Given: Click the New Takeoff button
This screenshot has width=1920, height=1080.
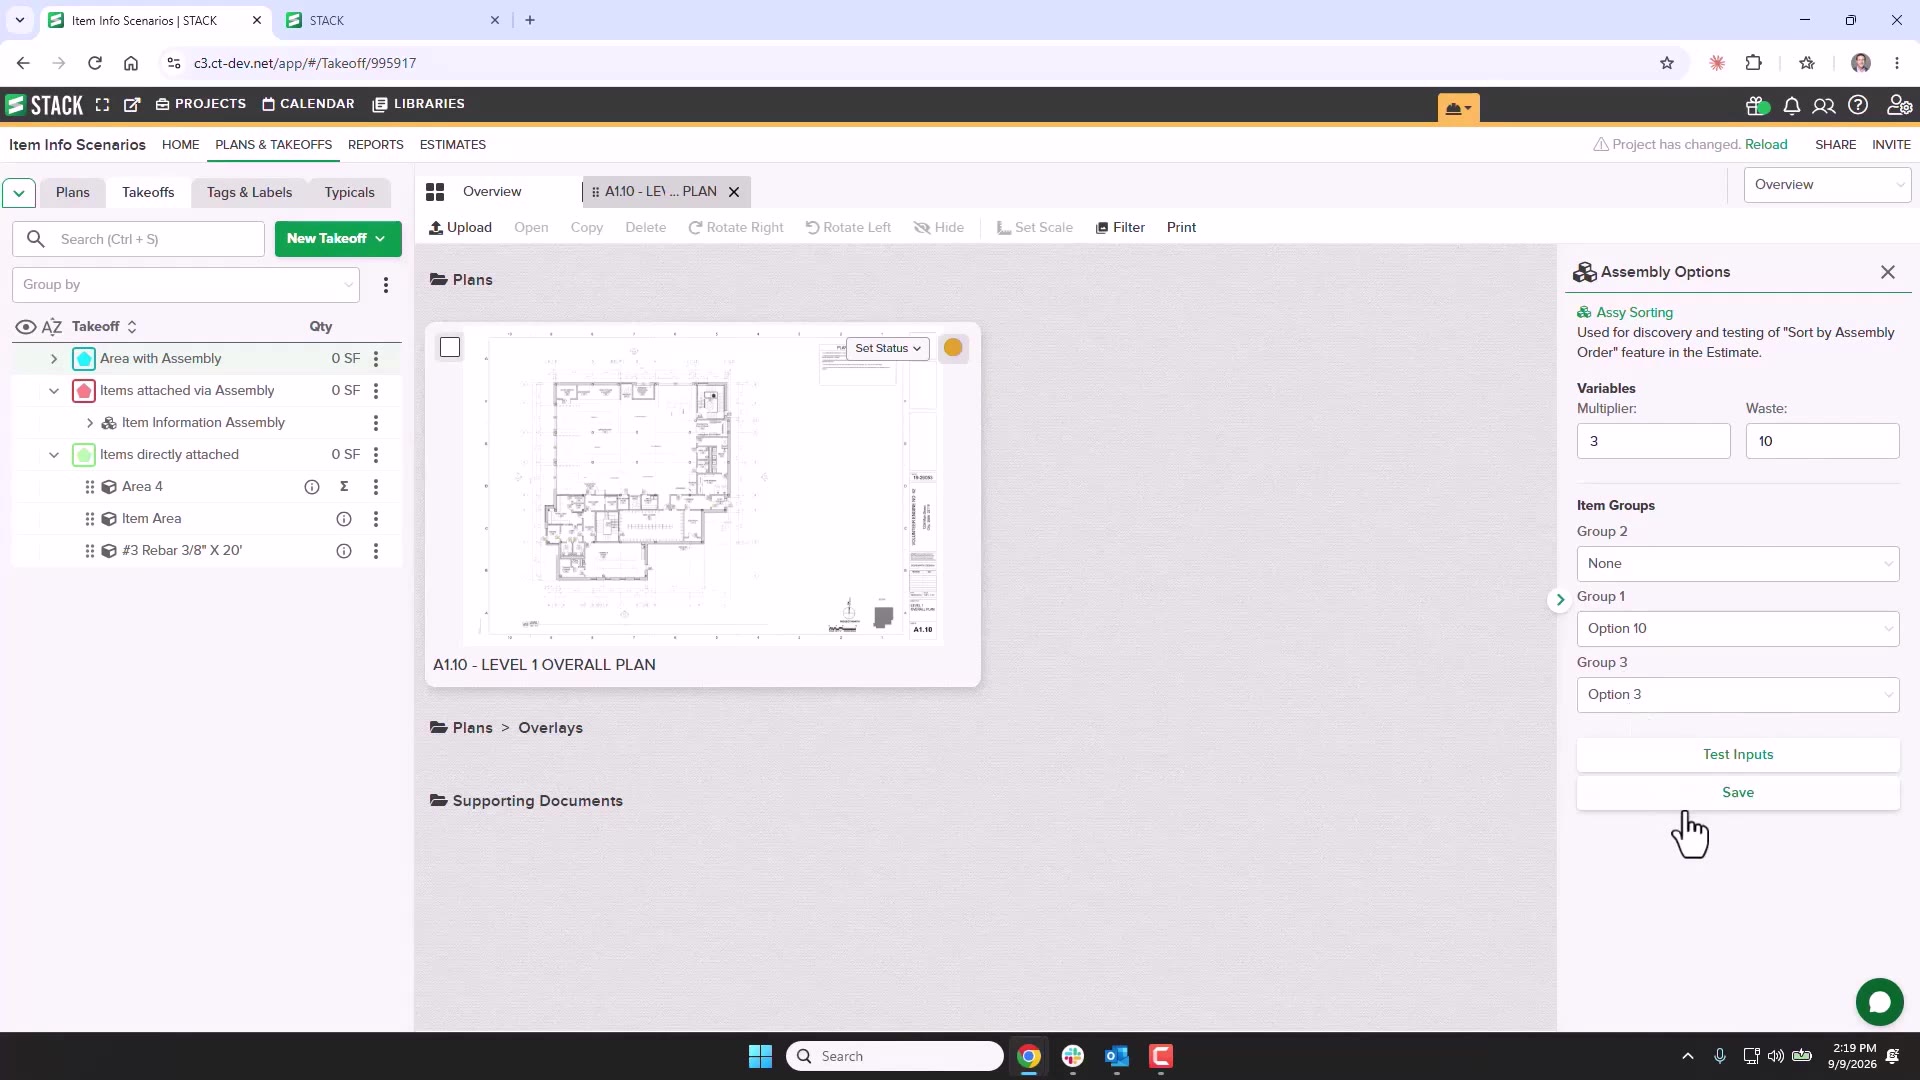Looking at the screenshot, I should point(338,239).
